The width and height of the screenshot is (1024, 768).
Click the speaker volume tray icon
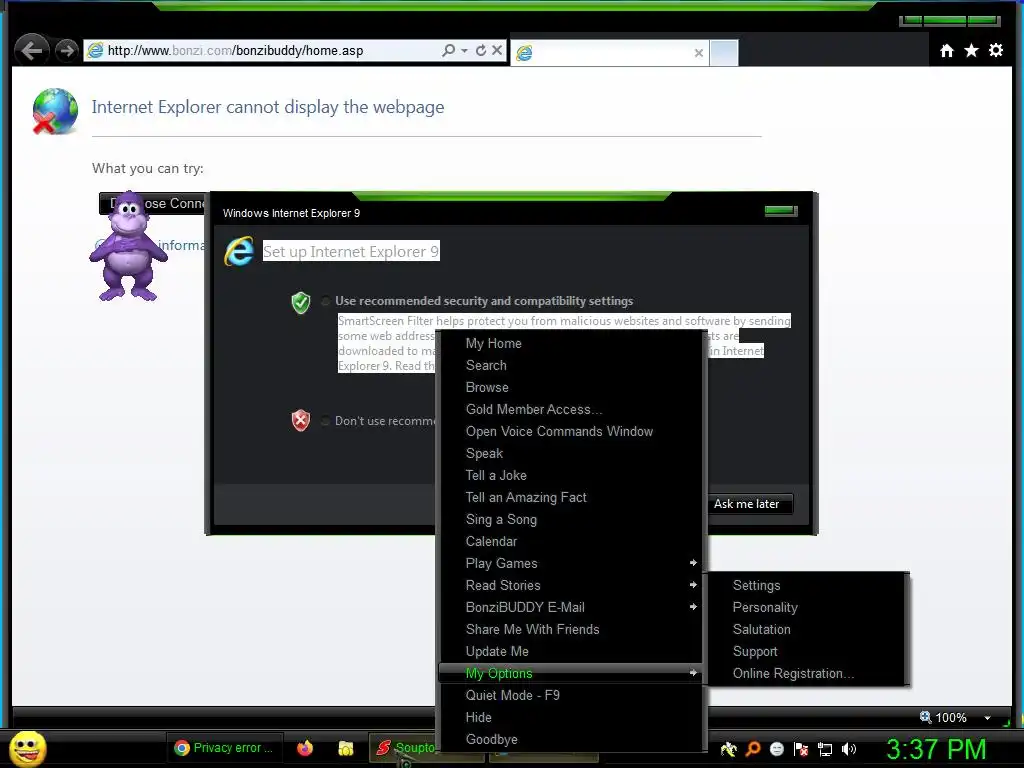[x=848, y=749]
